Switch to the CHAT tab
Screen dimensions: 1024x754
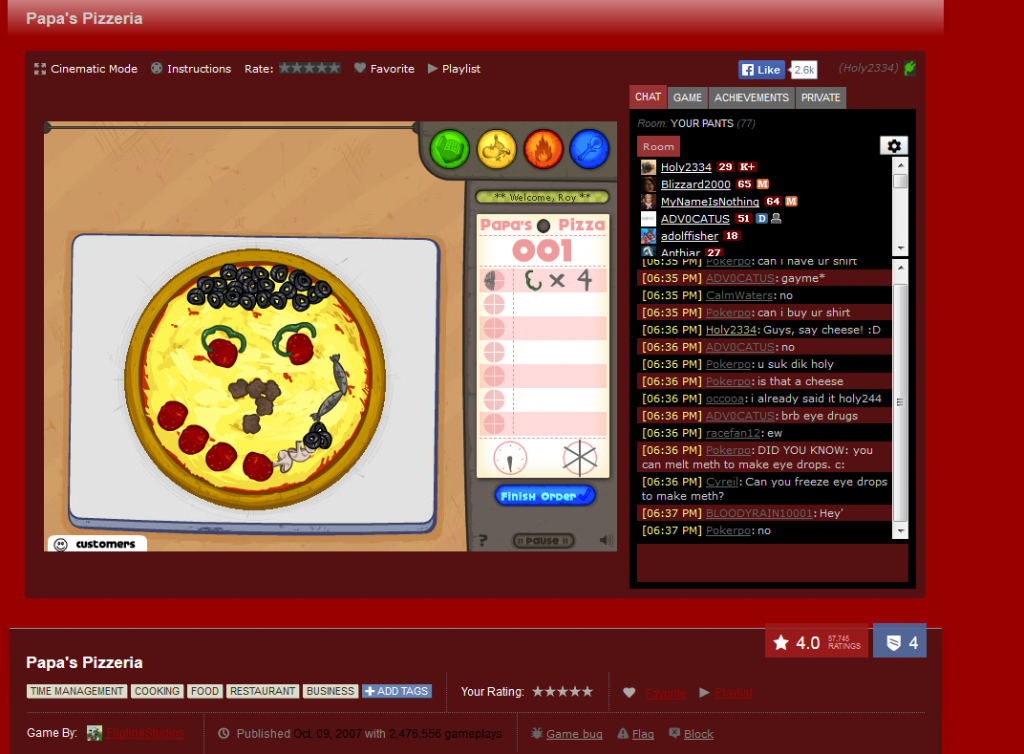point(648,97)
